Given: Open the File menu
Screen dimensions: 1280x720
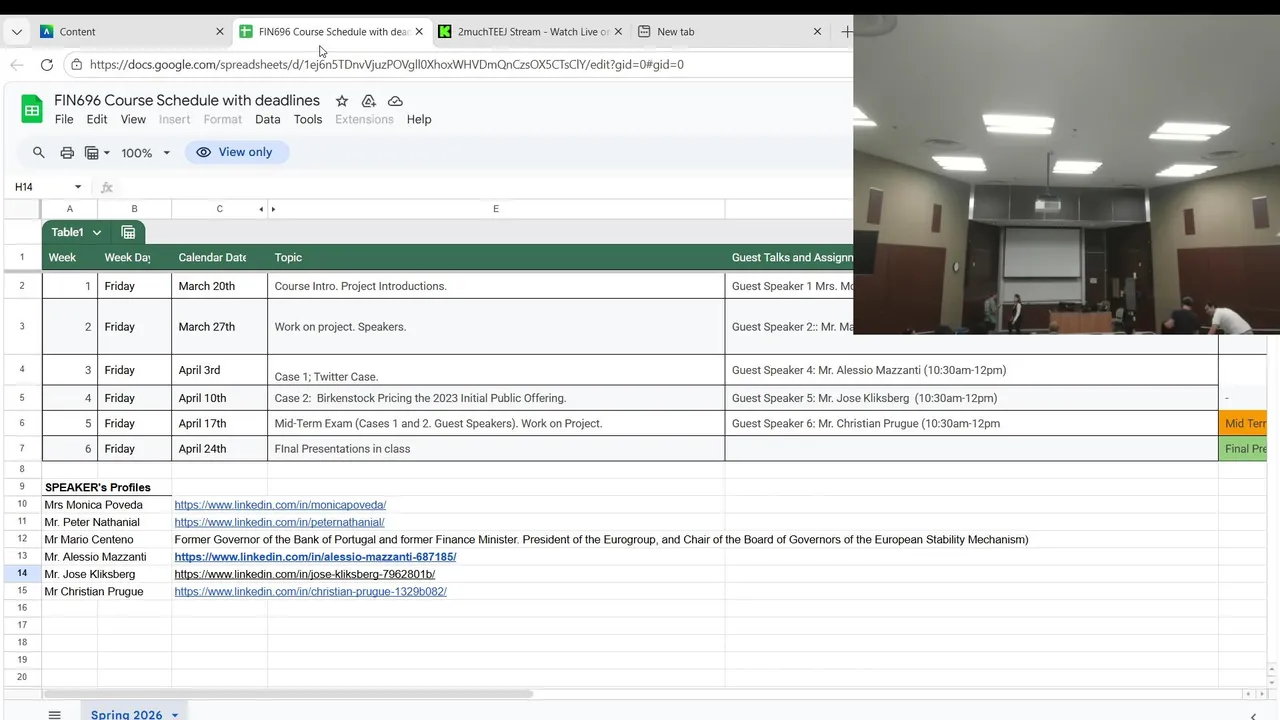Looking at the screenshot, I should [x=64, y=119].
